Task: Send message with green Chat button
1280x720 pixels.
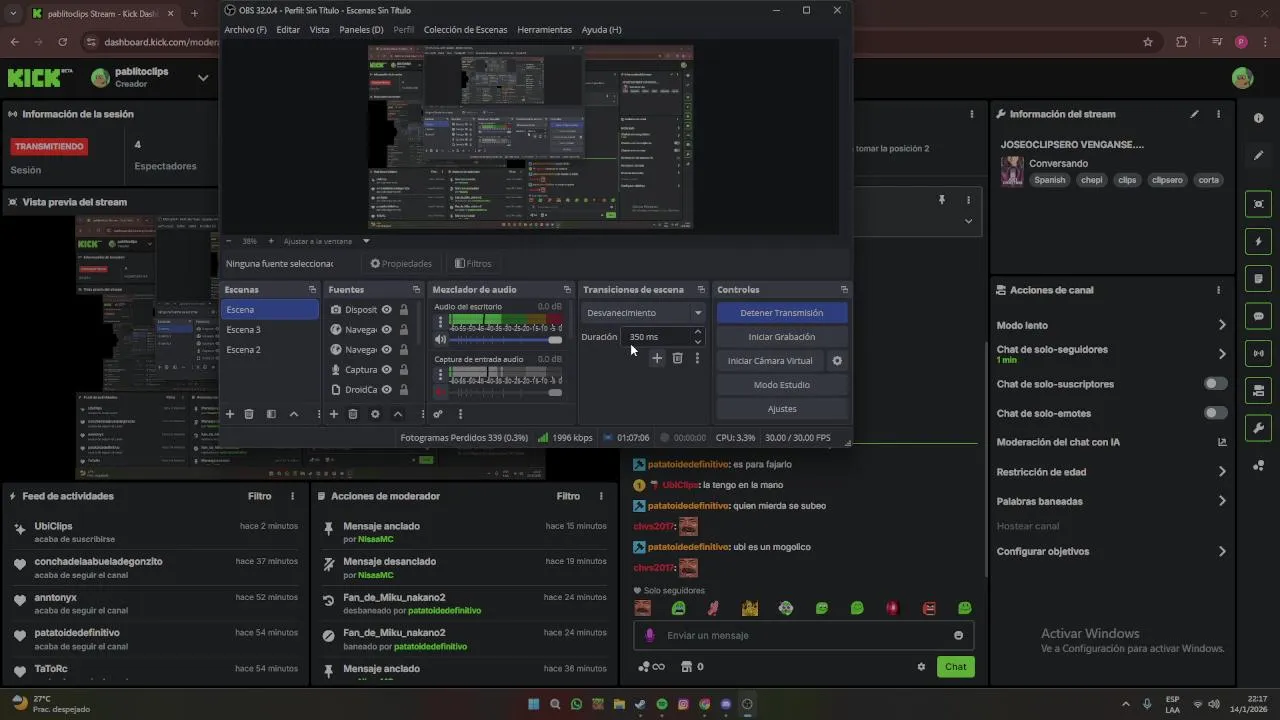Action: coord(956,667)
